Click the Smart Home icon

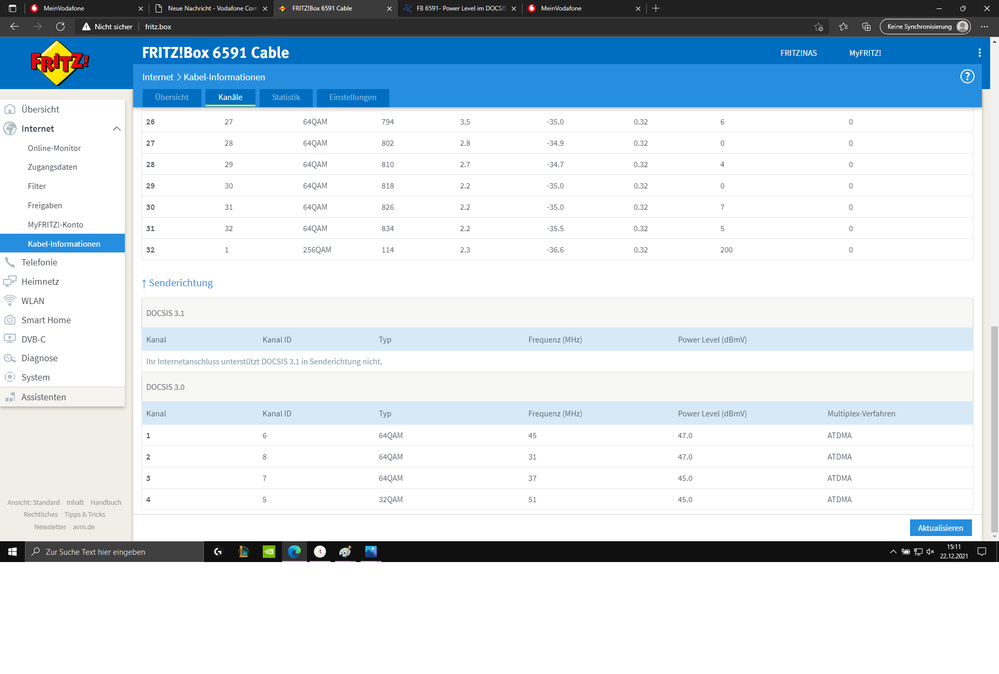pos(10,320)
